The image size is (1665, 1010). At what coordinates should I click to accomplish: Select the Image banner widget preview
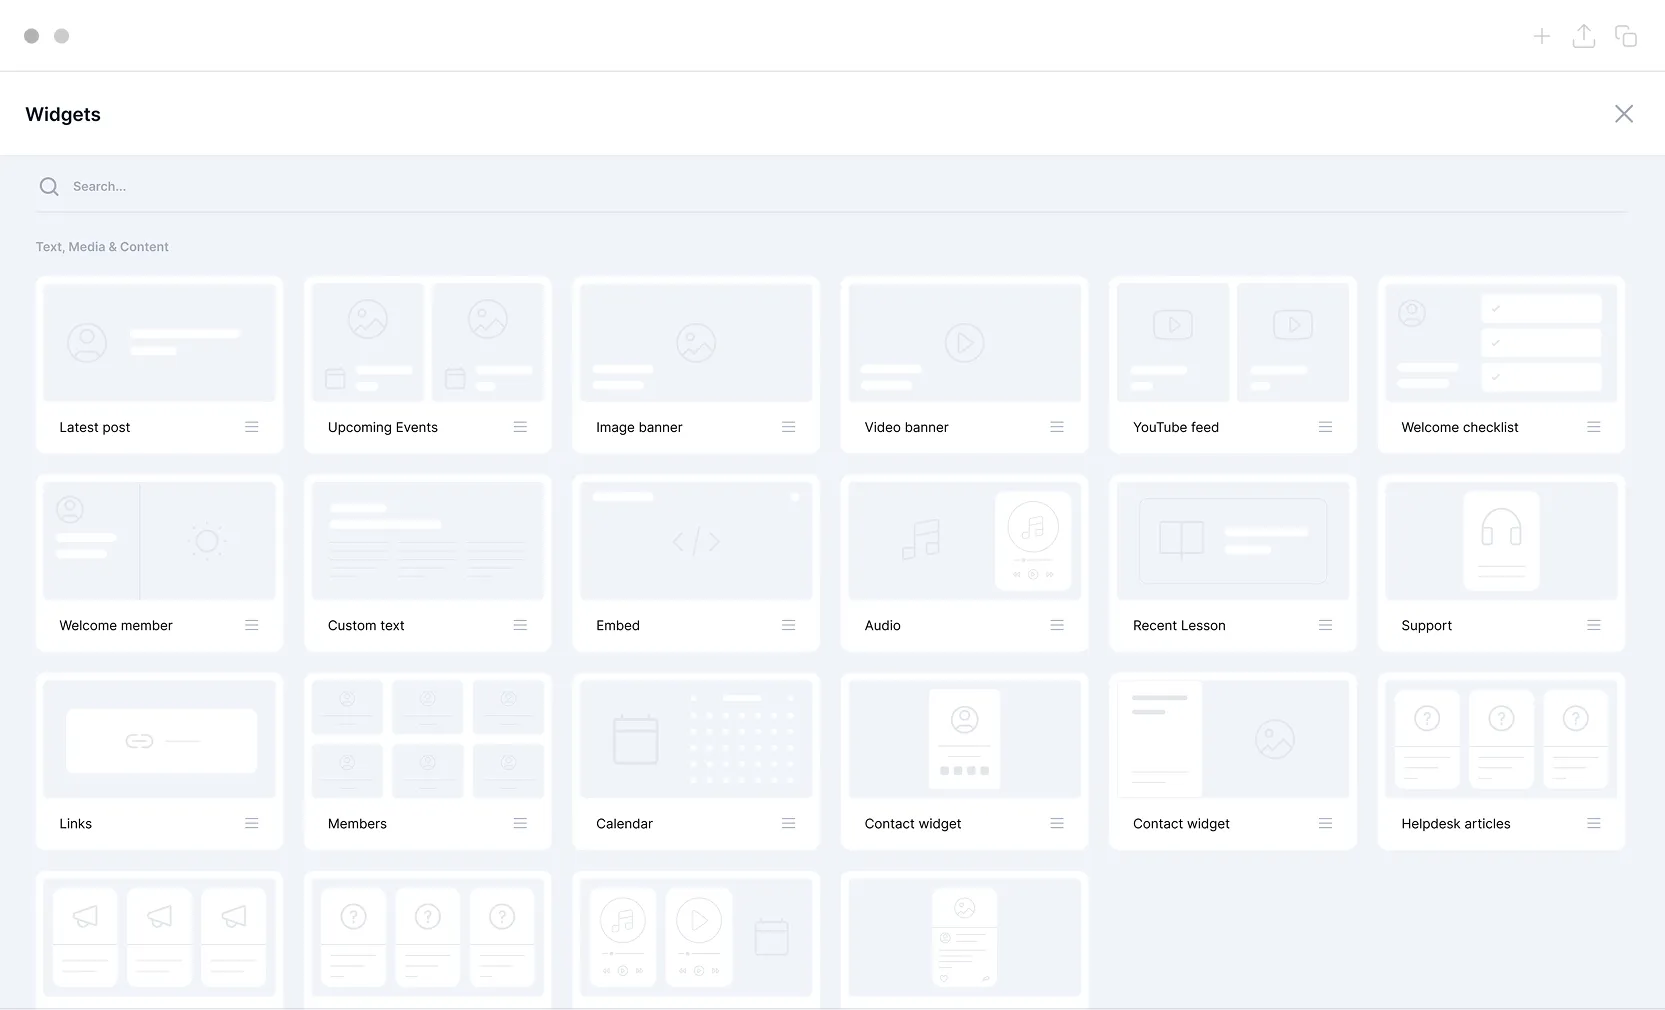696,343
